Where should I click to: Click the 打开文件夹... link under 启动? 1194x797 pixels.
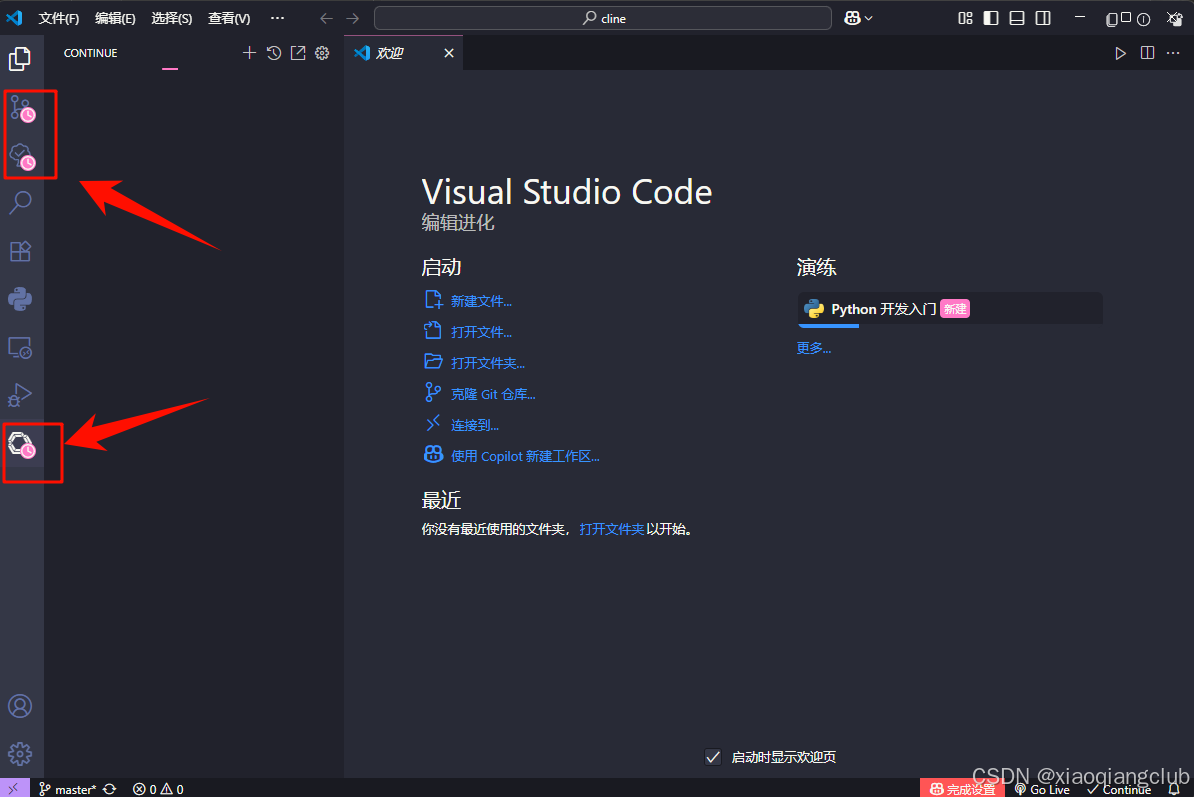[487, 363]
